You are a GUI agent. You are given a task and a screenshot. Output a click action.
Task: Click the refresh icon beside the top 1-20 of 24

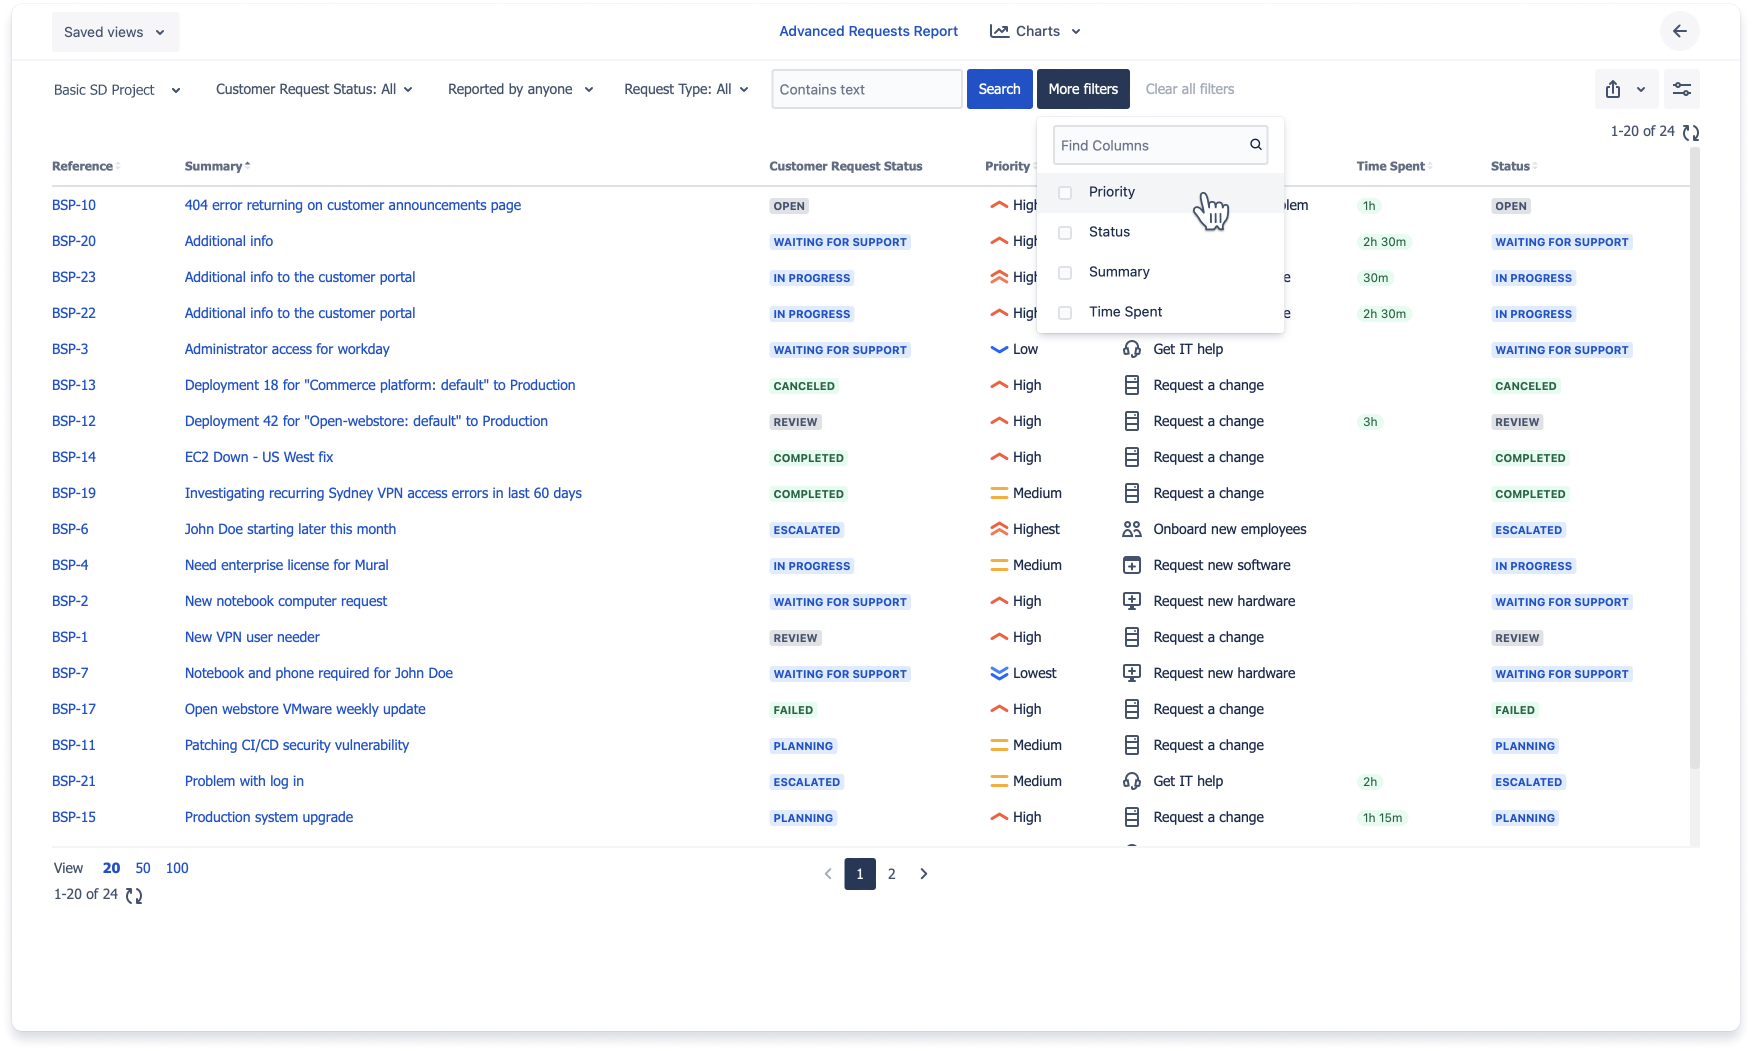(1691, 132)
